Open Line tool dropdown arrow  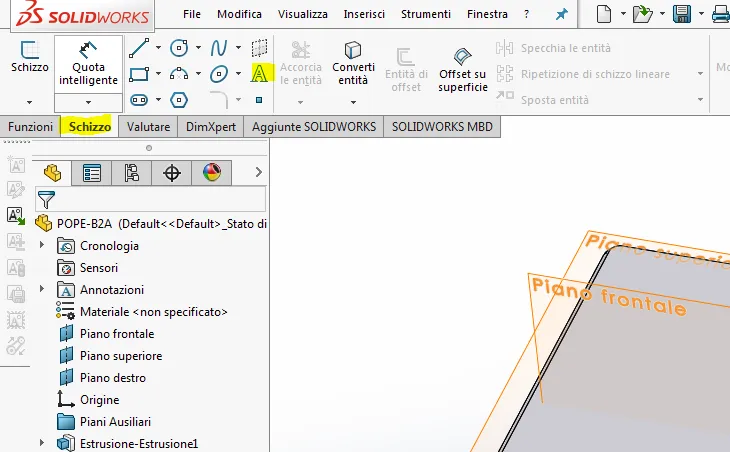(x=158, y=47)
